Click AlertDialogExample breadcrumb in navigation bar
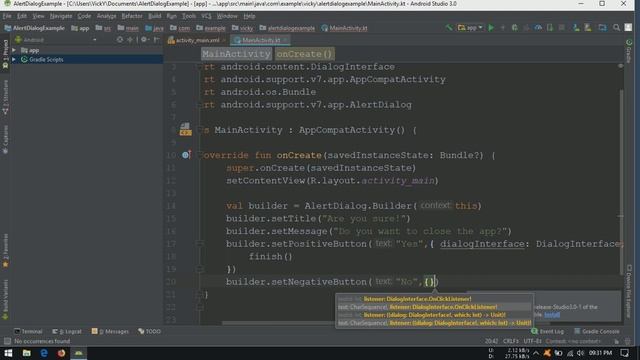This screenshot has width=640, height=360. point(35,28)
